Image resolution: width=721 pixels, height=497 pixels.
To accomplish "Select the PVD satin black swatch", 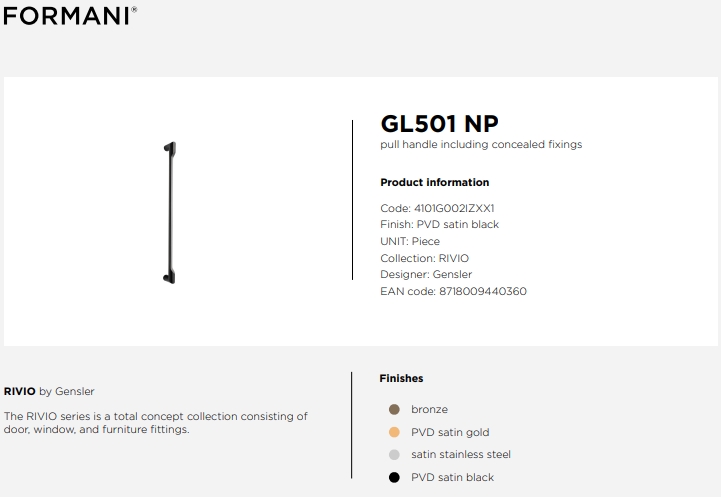I will click(394, 477).
